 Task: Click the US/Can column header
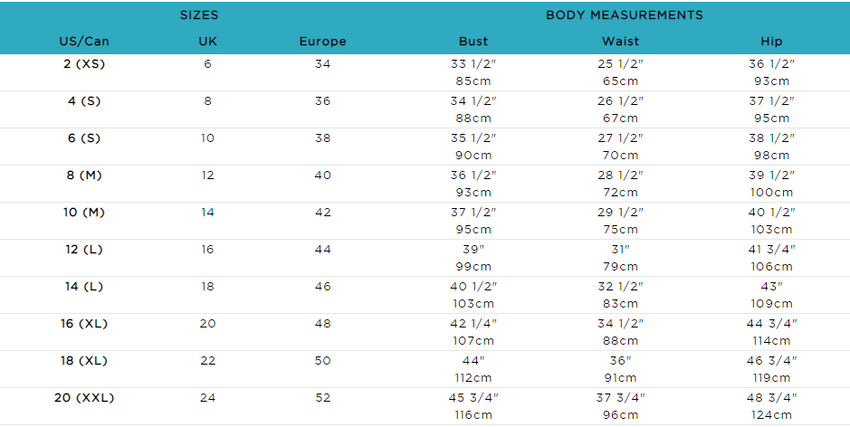coord(84,41)
